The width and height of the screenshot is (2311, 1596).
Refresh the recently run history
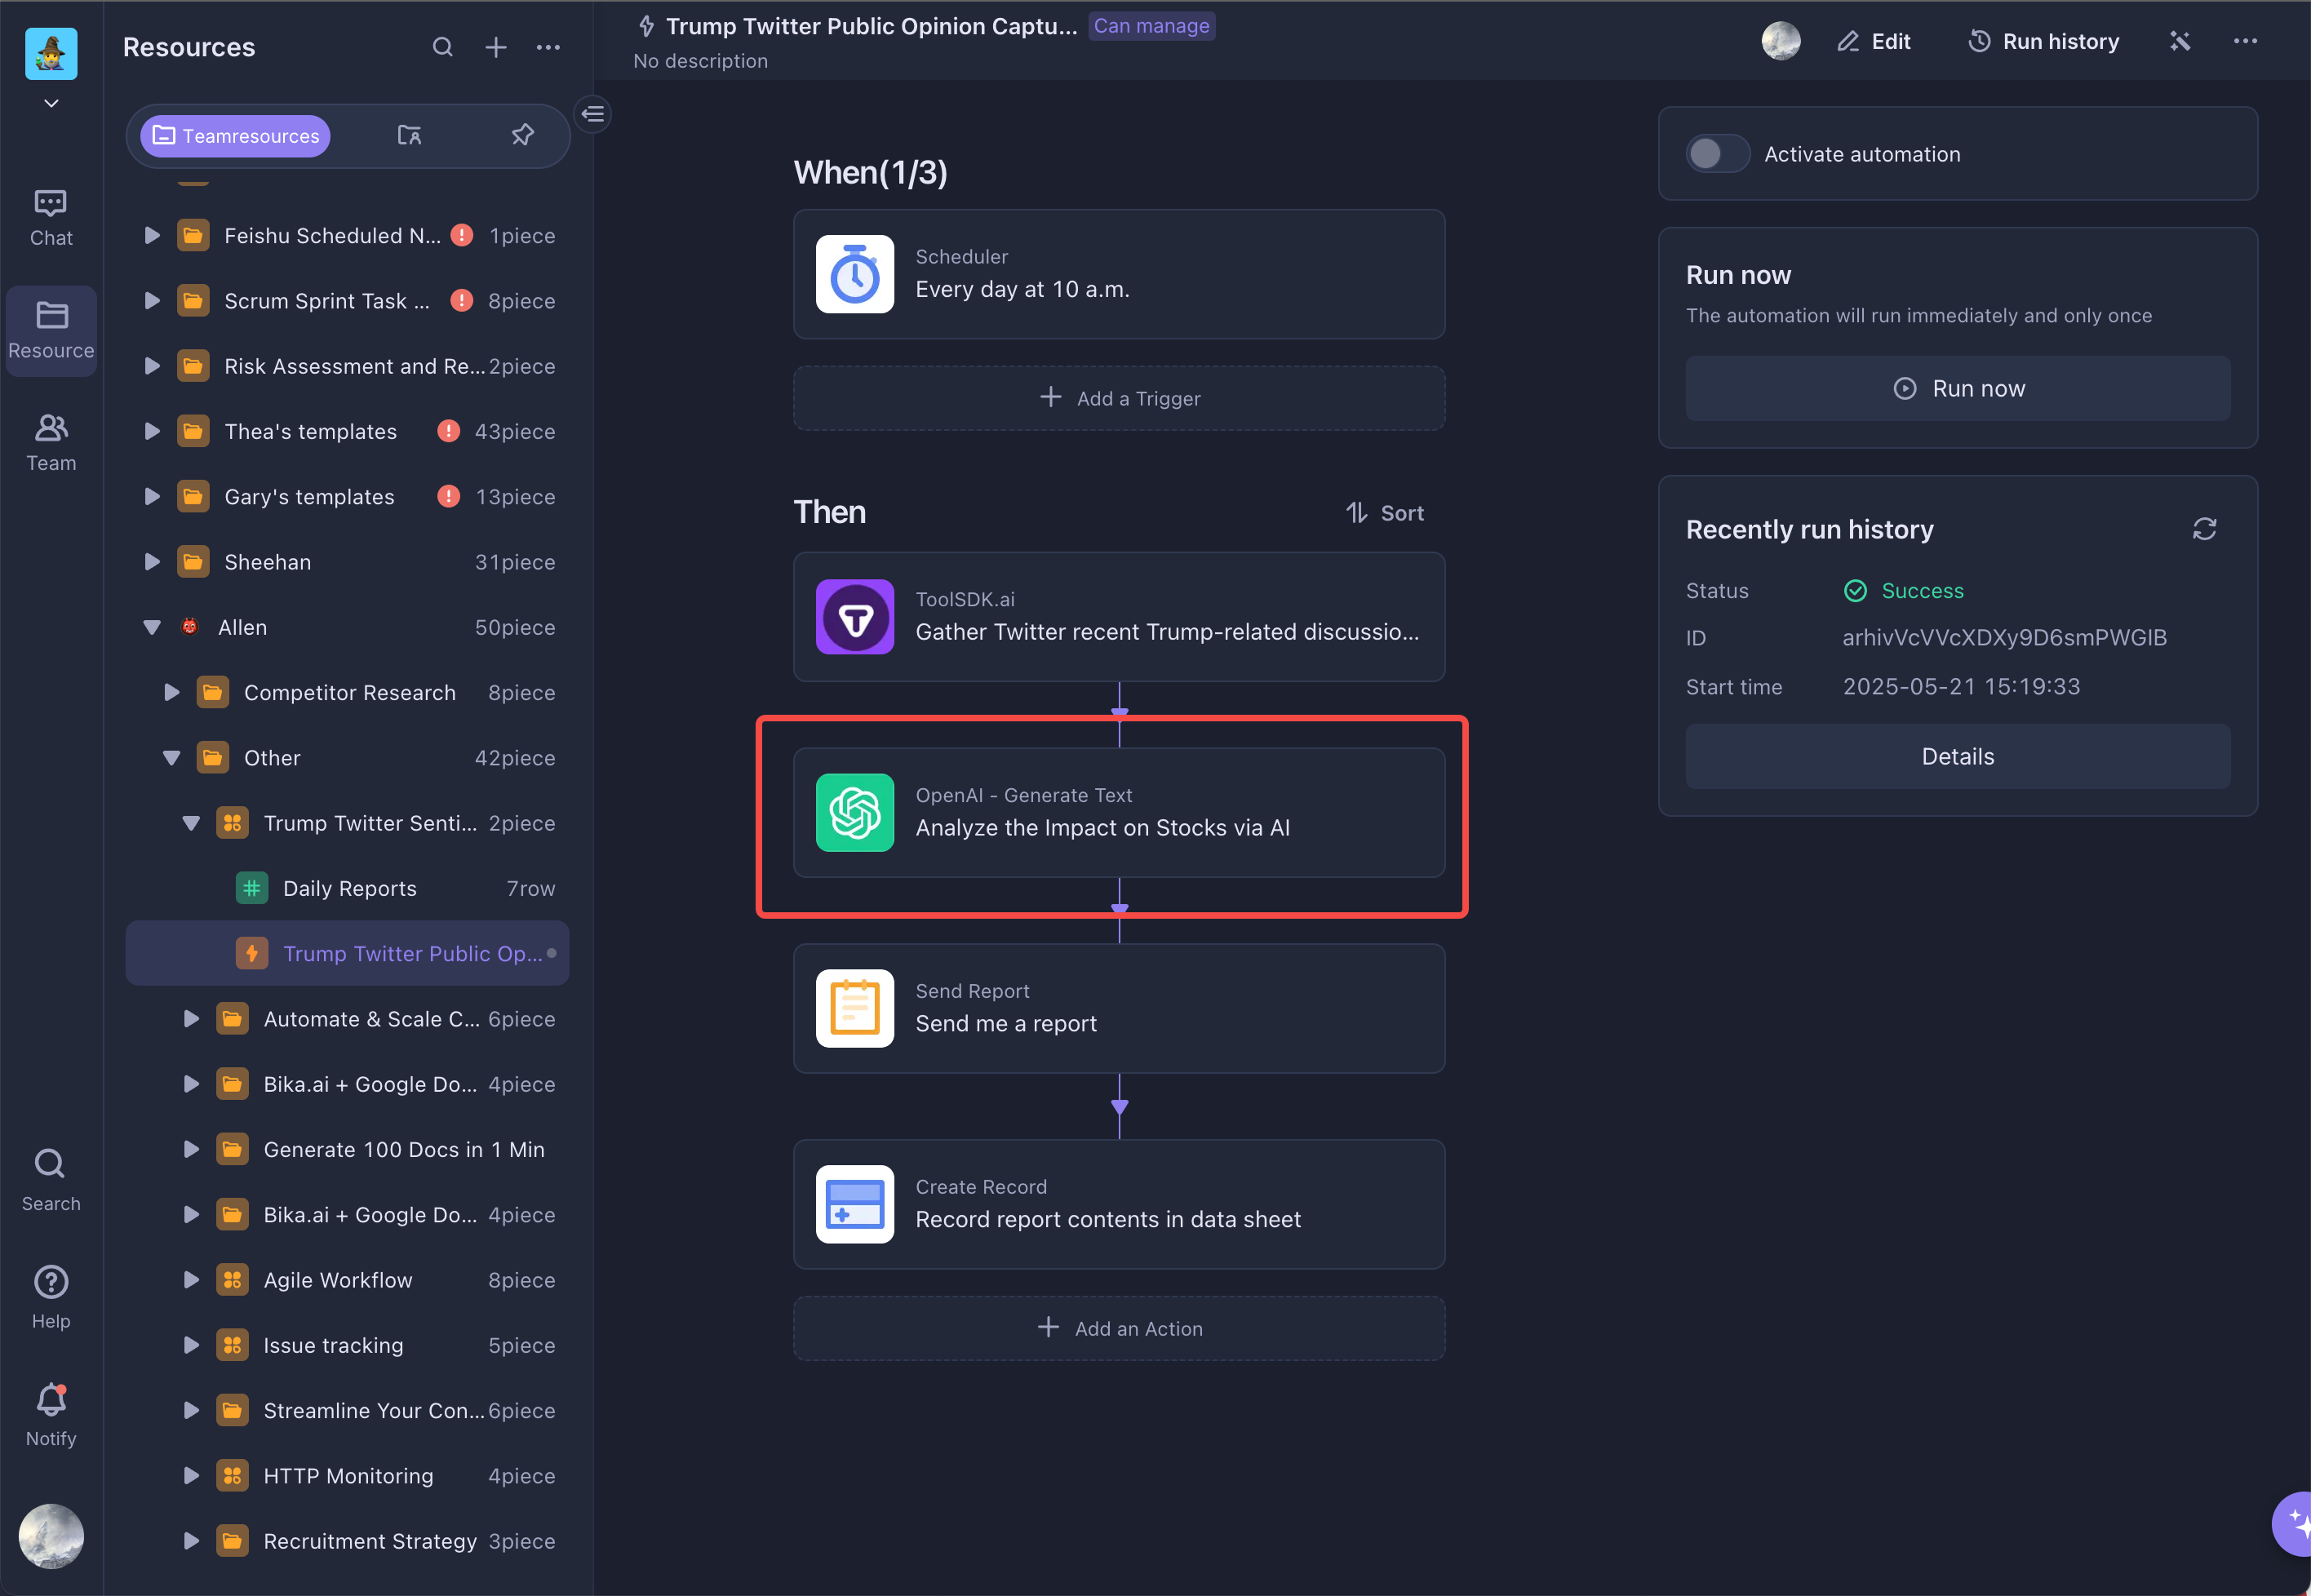click(x=2204, y=529)
